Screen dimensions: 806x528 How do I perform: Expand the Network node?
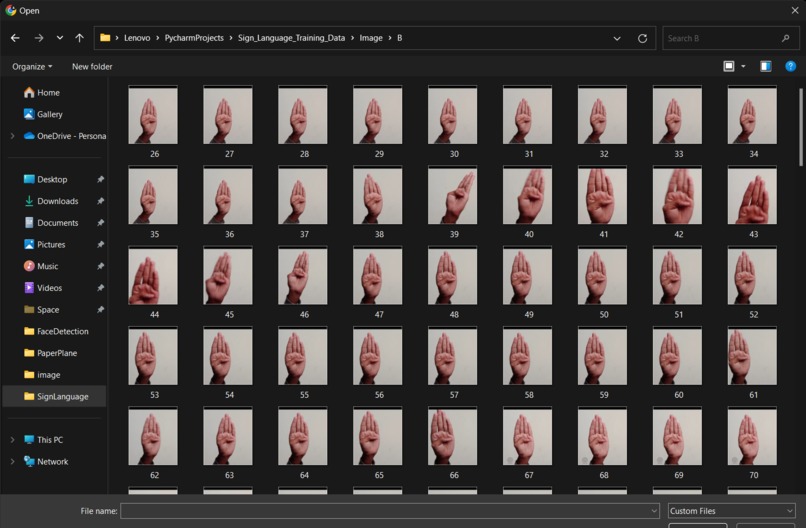click(x=12, y=461)
